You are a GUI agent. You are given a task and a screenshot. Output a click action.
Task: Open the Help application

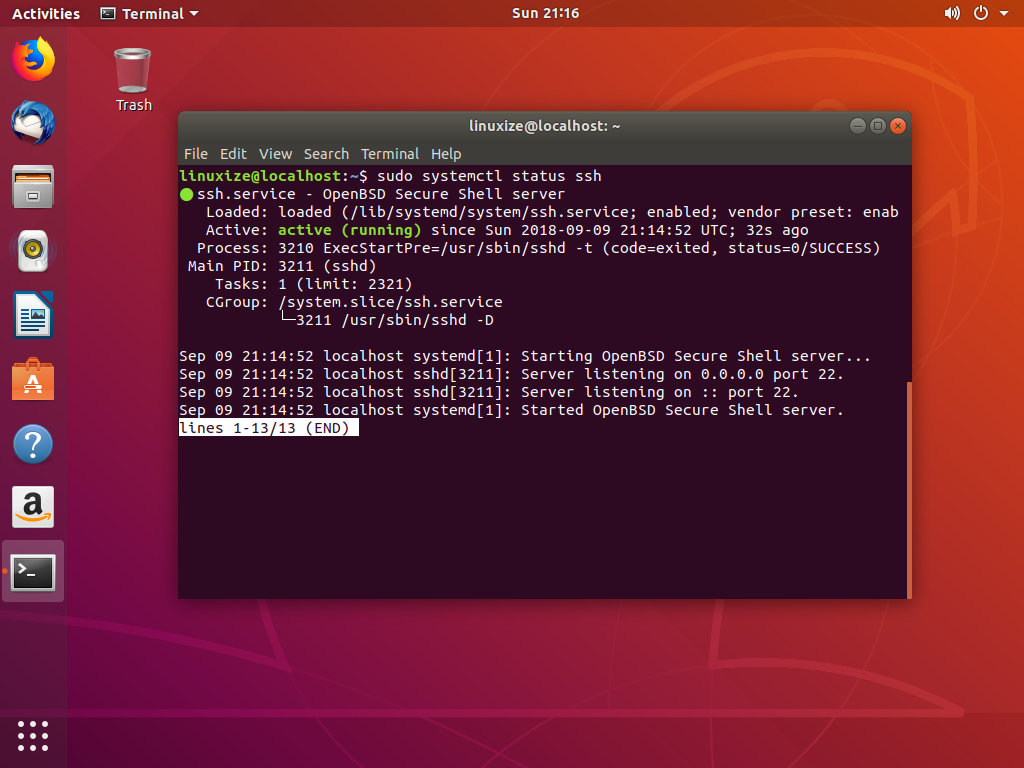[33, 443]
